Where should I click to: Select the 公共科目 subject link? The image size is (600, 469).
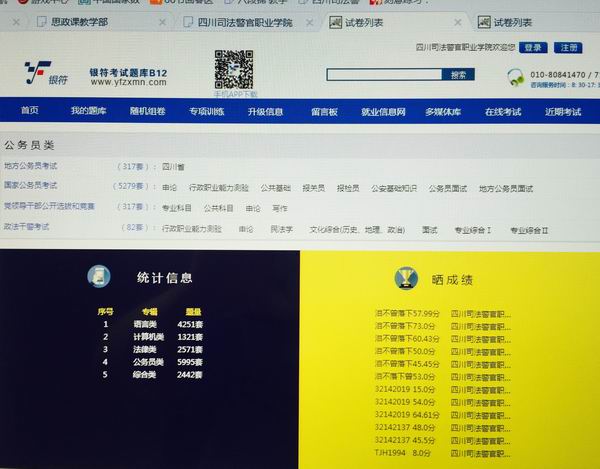coord(218,208)
